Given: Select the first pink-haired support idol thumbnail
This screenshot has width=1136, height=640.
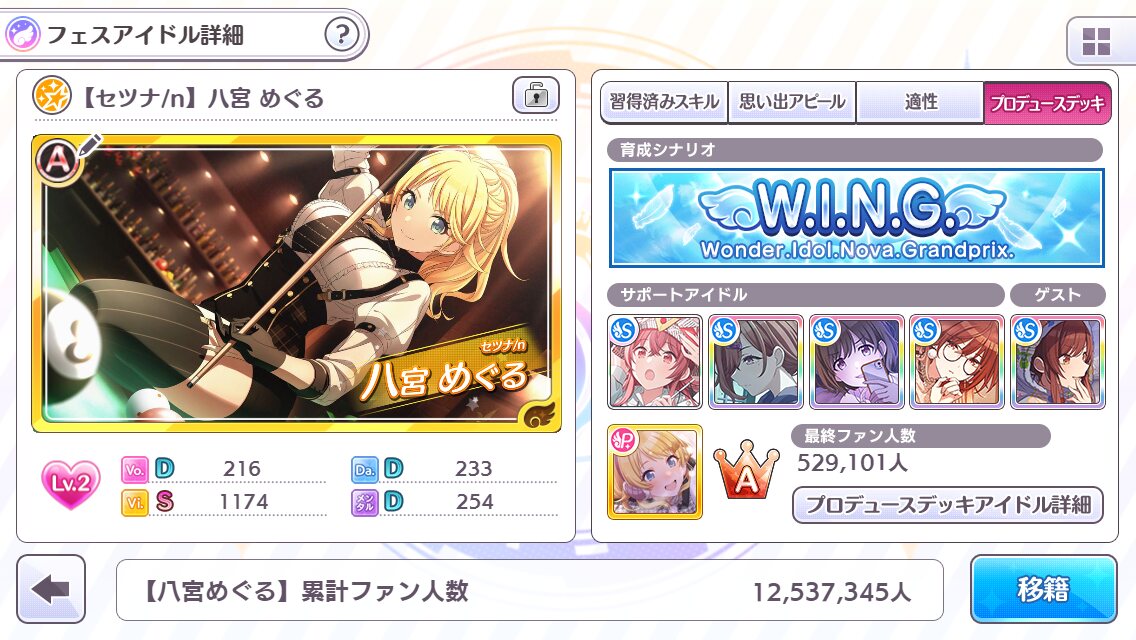Looking at the screenshot, I should click(x=655, y=362).
